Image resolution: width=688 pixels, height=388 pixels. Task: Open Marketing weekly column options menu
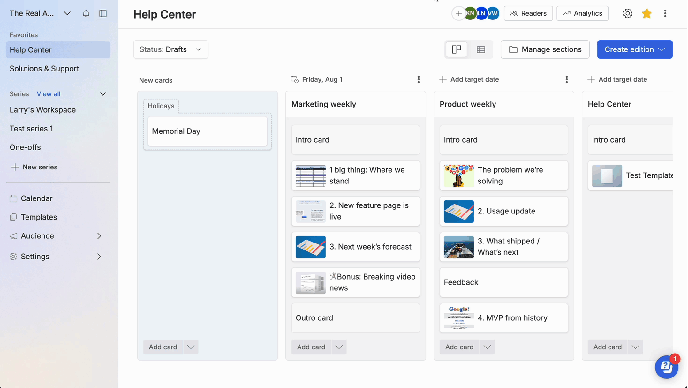tap(419, 79)
